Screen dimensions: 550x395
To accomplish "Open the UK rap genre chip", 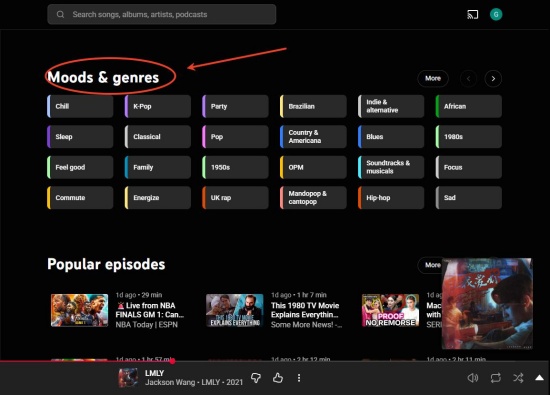I will click(235, 198).
